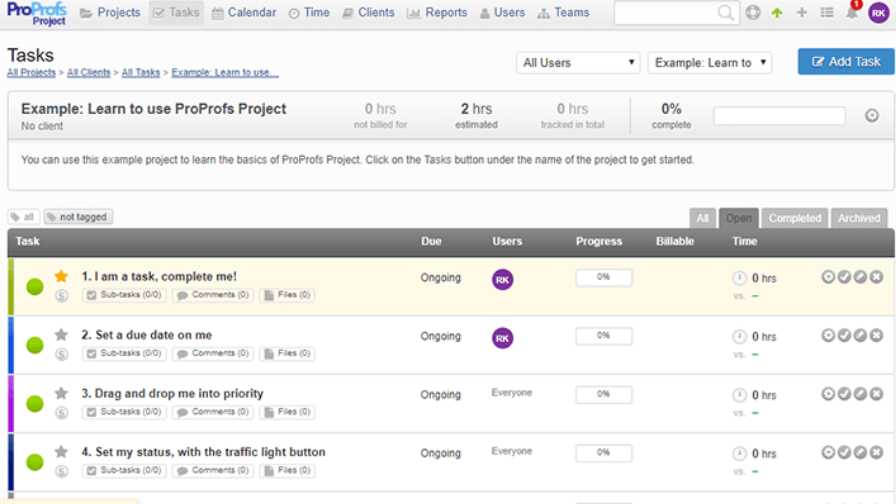Click the timer clock icon on task 4
The width and height of the screenshot is (896, 504).
point(739,453)
